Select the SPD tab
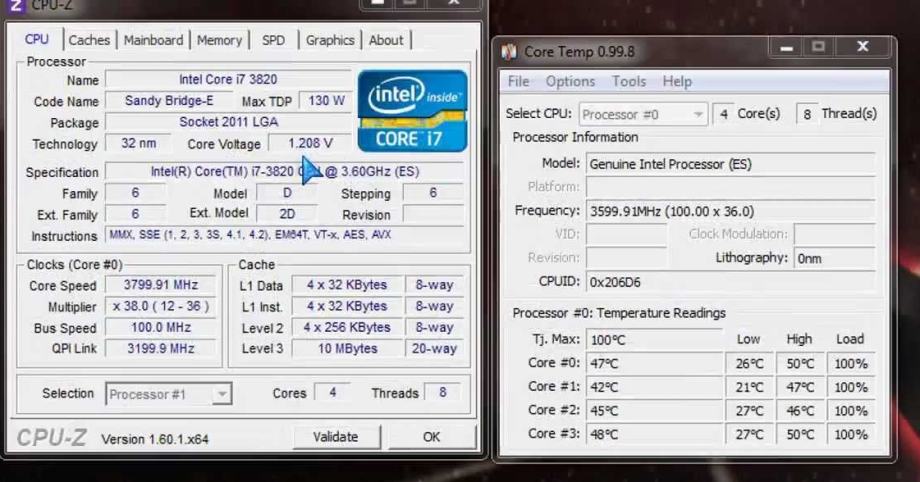920x482 pixels. click(x=273, y=40)
